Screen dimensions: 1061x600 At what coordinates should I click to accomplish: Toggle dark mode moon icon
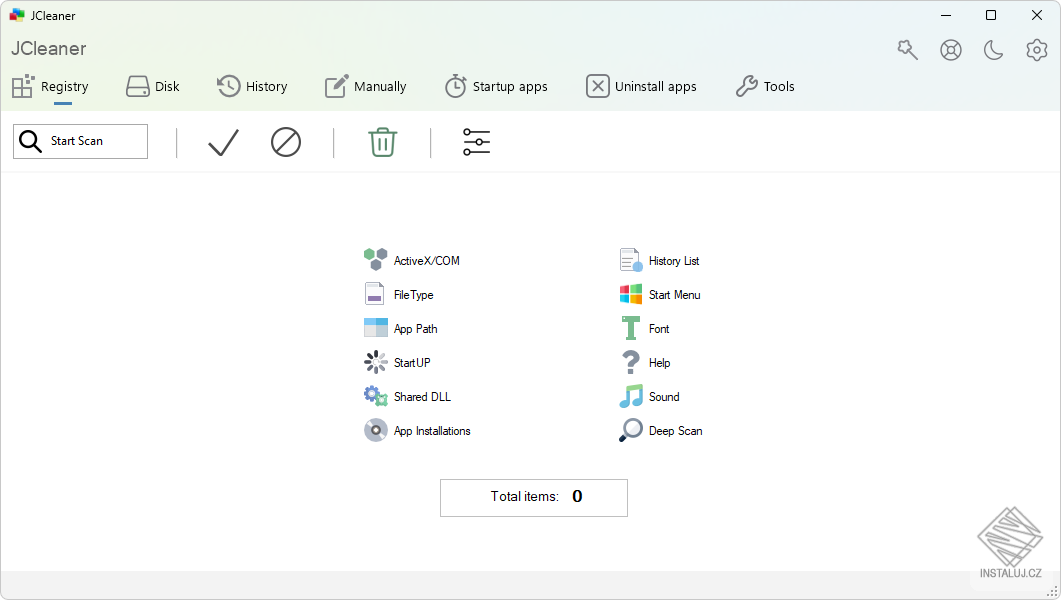(x=993, y=50)
